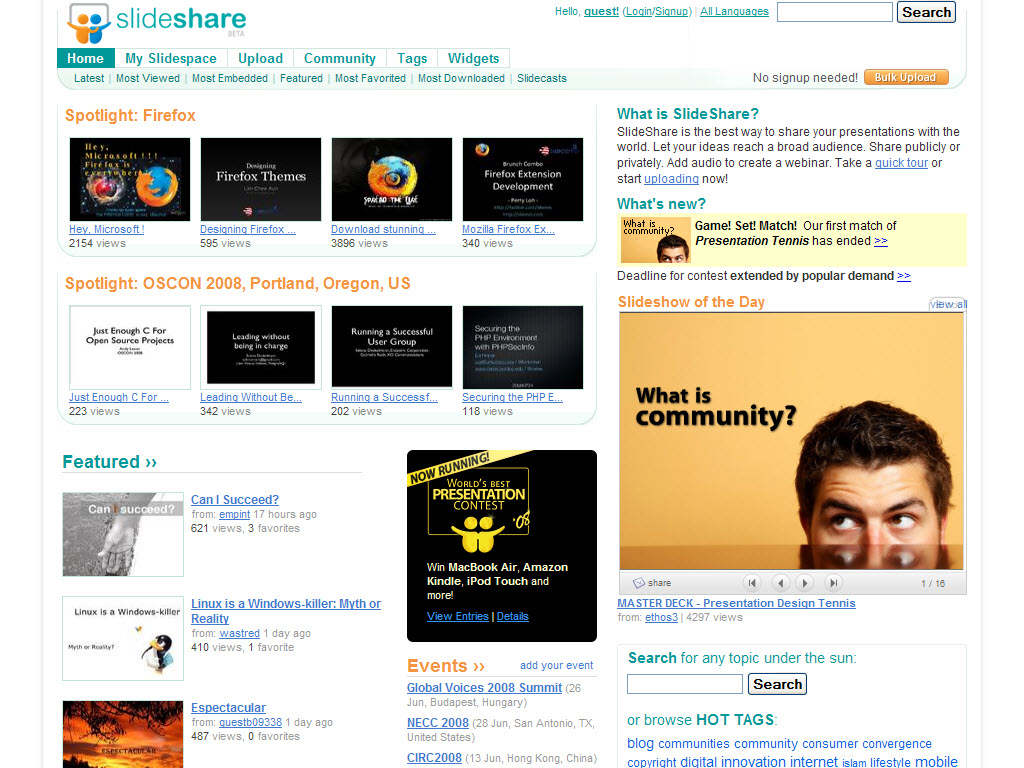Go to first slide in player

pyautogui.click(x=752, y=583)
